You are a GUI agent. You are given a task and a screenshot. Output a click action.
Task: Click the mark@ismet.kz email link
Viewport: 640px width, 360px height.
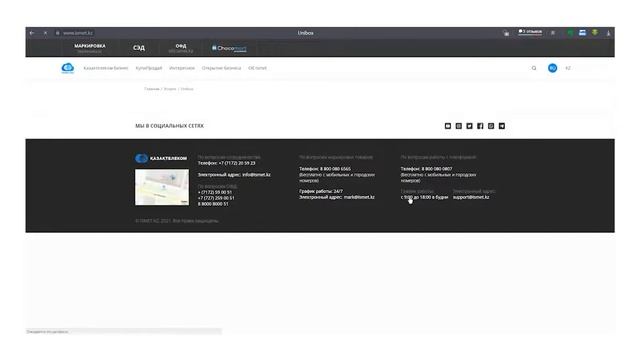(359, 197)
